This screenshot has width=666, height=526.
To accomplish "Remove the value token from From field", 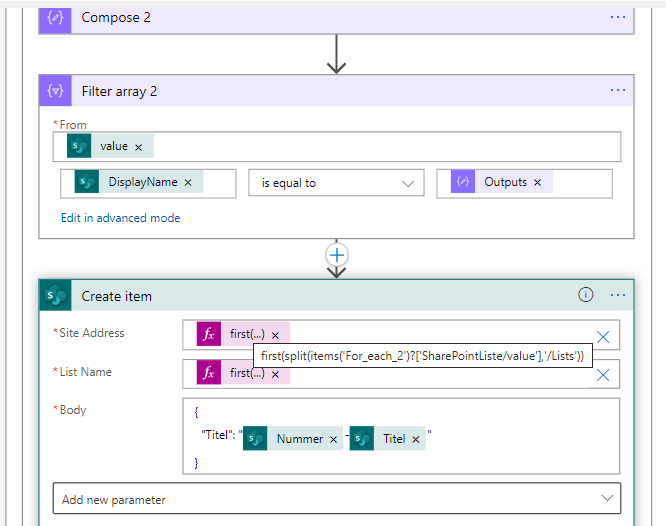I will click(x=138, y=147).
